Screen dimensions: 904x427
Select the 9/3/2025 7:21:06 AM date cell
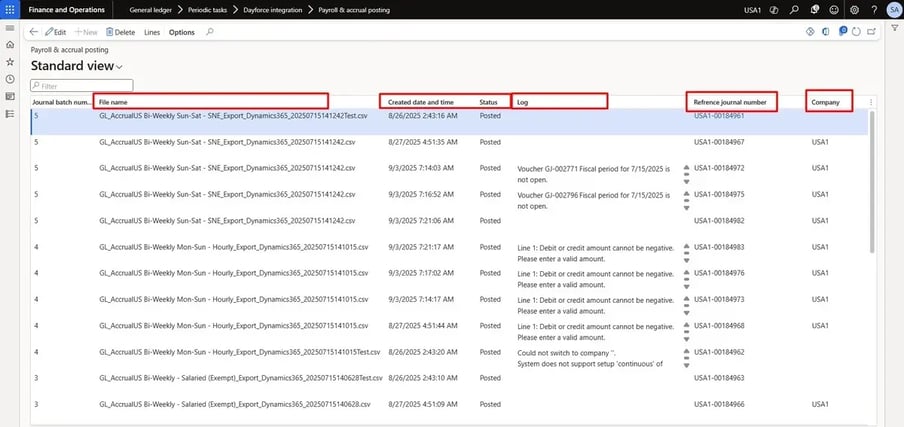point(420,221)
